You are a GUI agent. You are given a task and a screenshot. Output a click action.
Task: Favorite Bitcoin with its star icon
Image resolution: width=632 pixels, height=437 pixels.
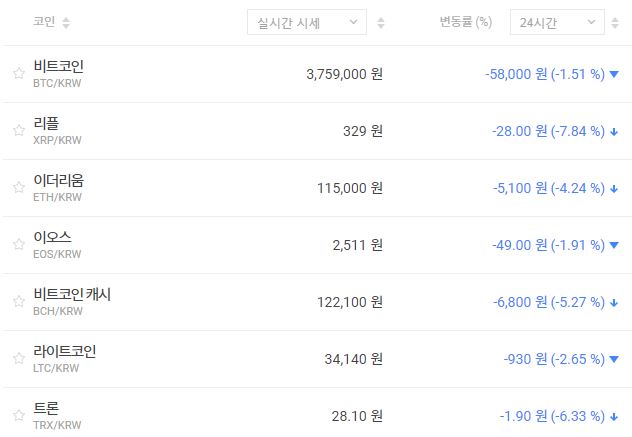tap(18, 73)
